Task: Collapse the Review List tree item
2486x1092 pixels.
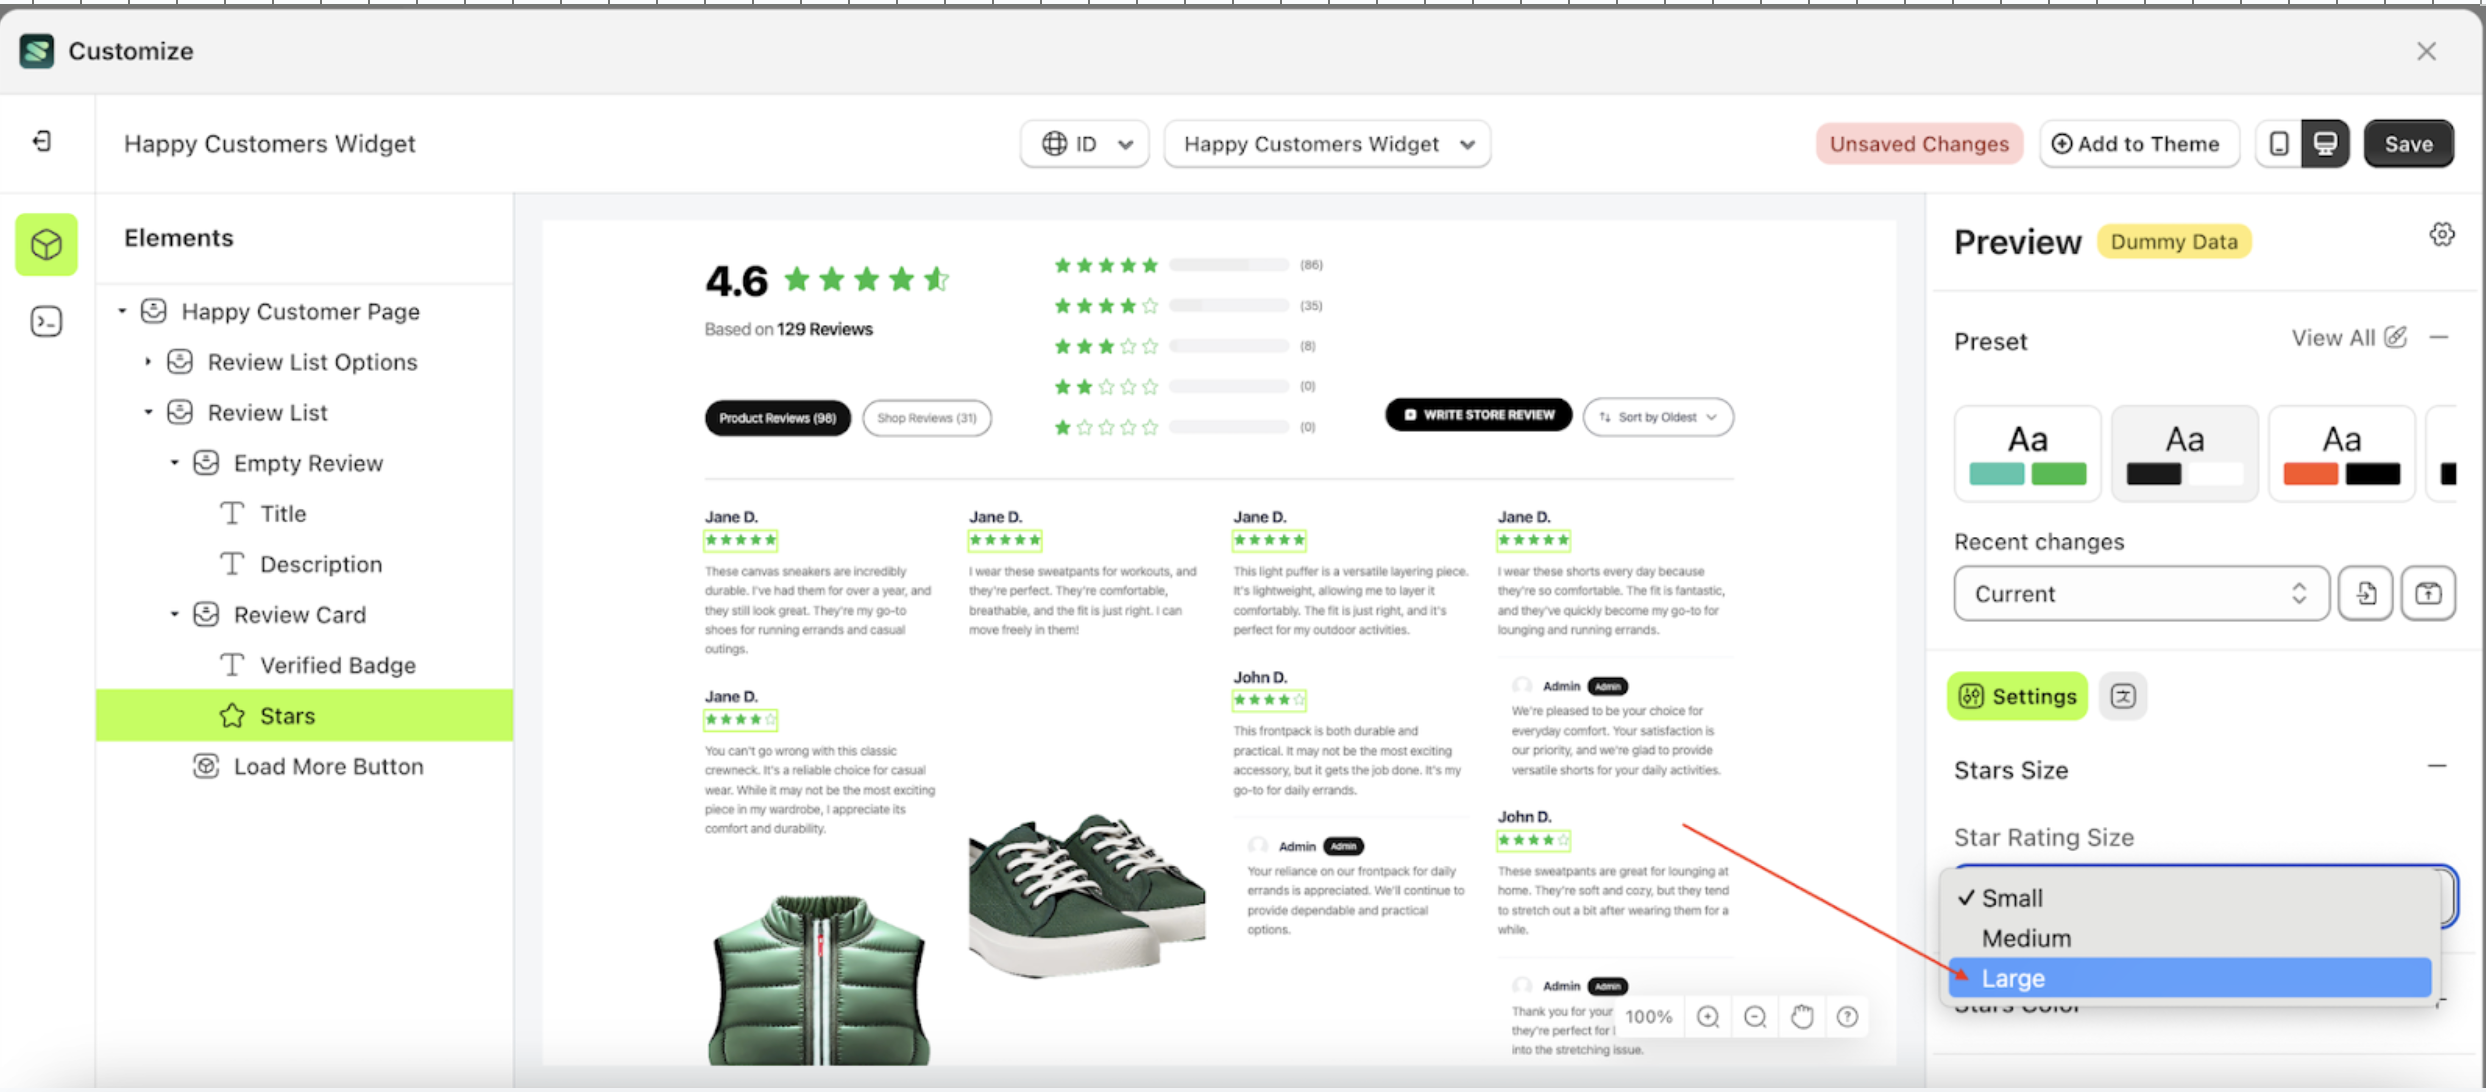Action: pos(149,411)
